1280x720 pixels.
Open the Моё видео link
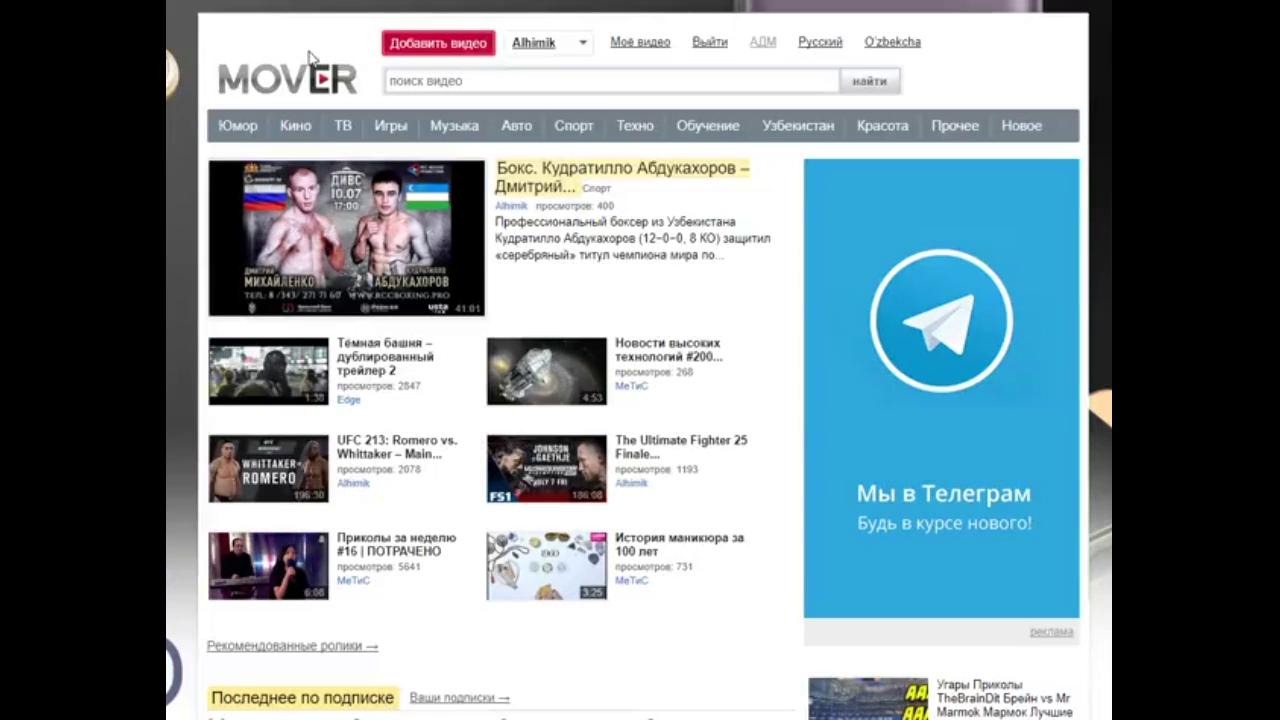[x=640, y=42]
